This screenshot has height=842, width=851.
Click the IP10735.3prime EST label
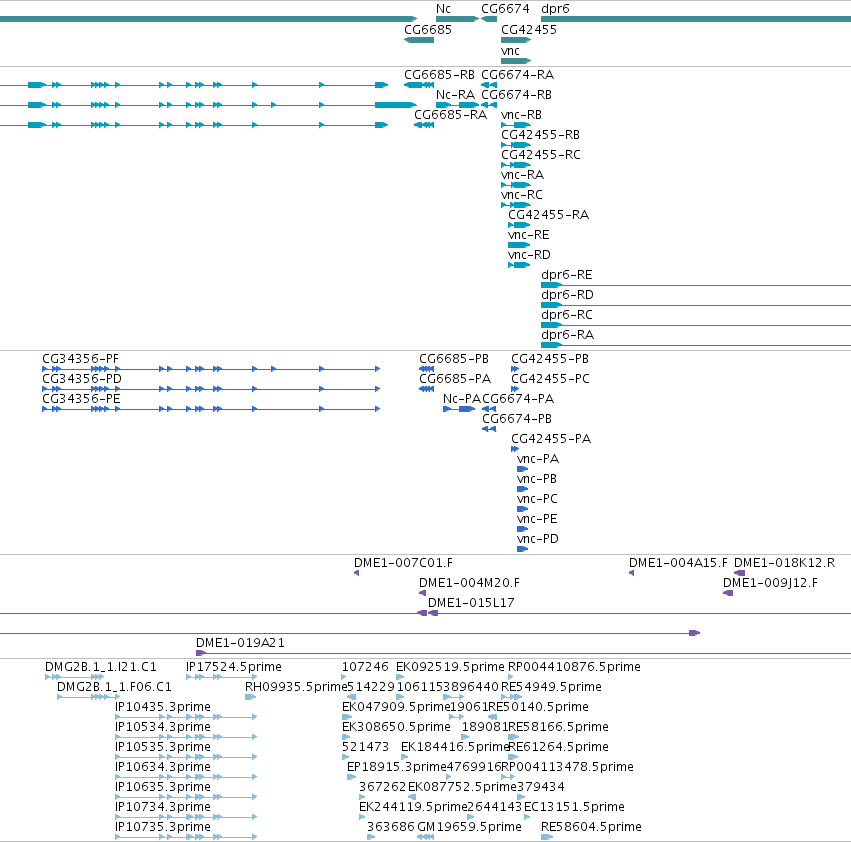(163, 827)
